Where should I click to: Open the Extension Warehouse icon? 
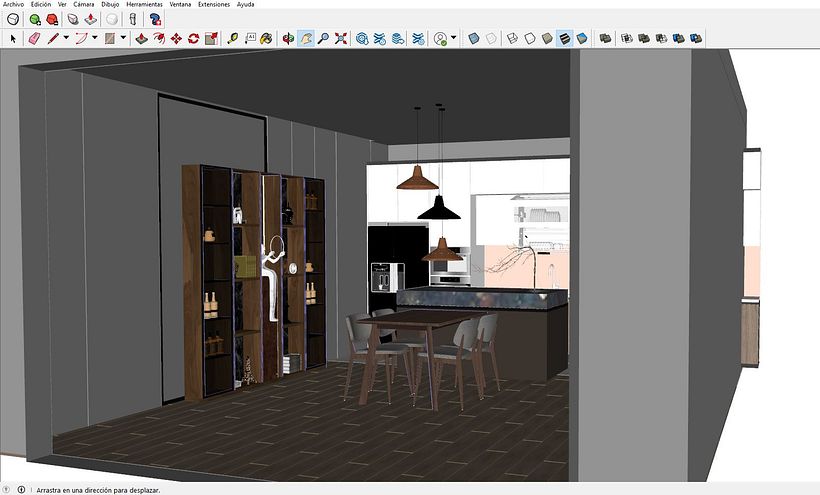[380, 38]
